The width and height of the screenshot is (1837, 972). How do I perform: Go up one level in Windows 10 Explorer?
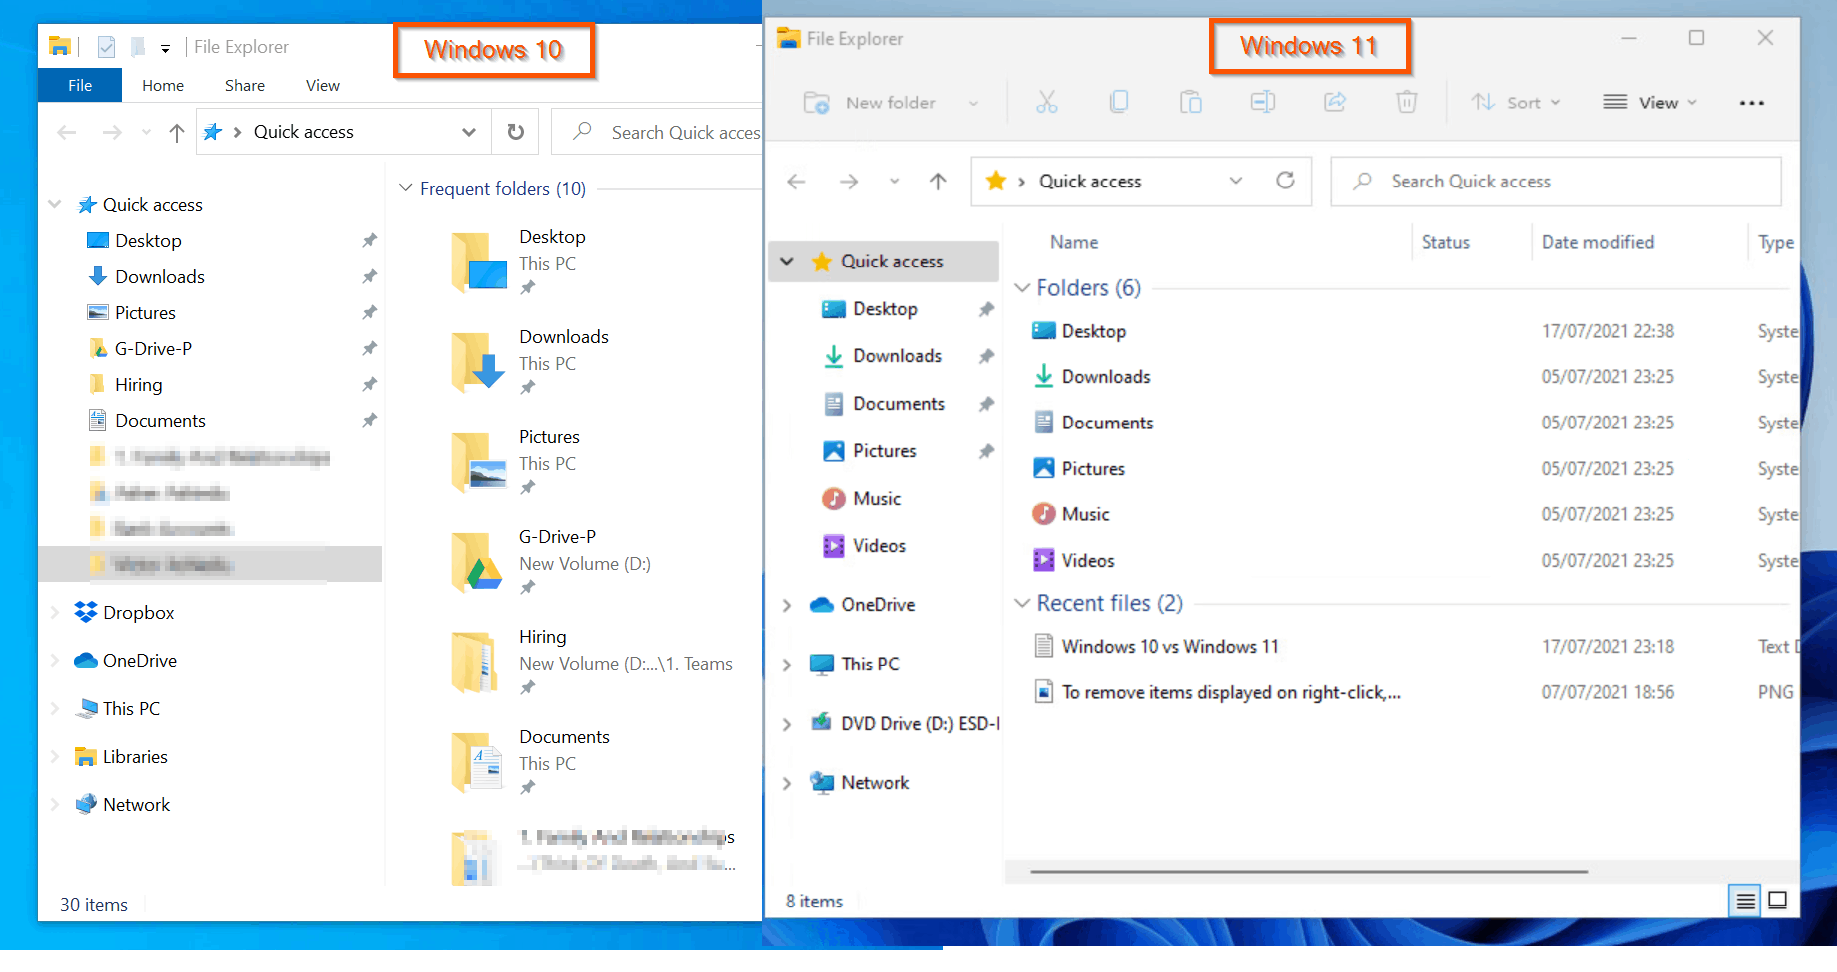(x=177, y=133)
